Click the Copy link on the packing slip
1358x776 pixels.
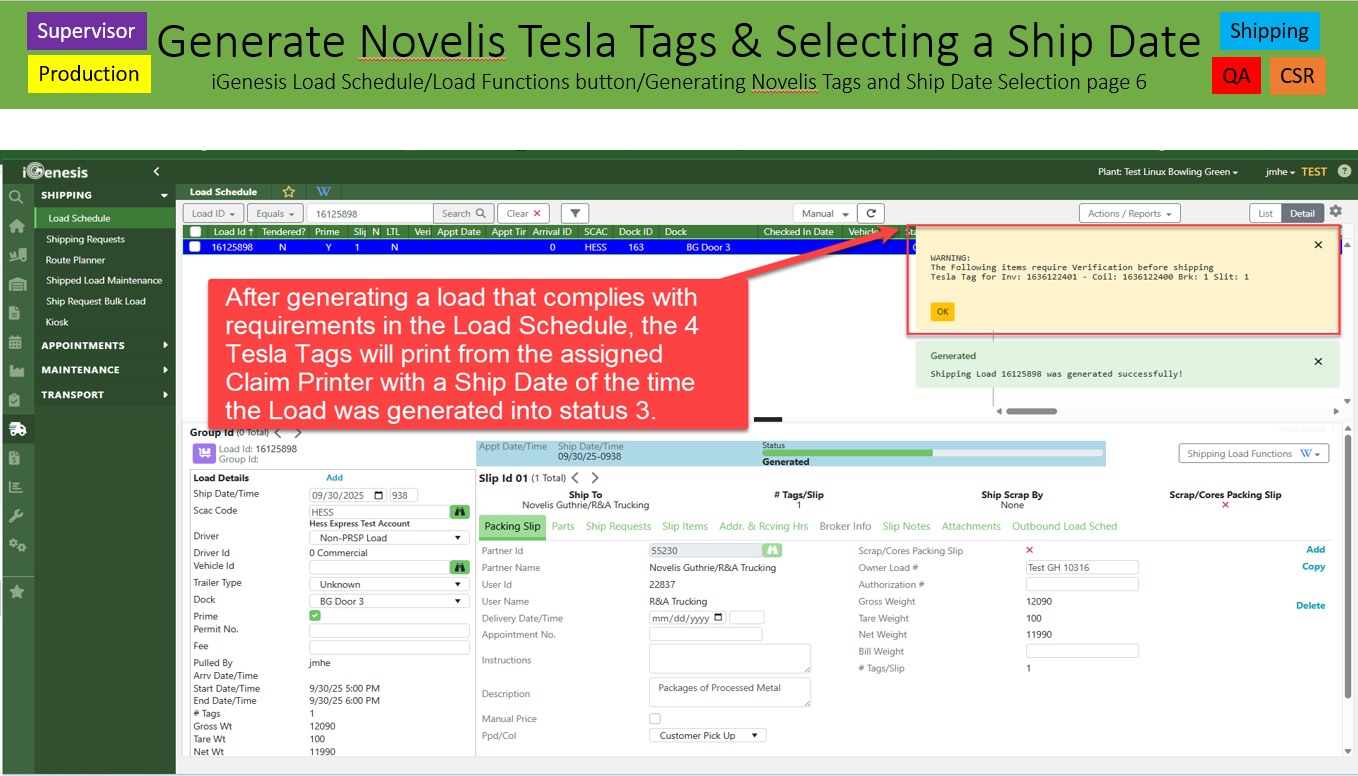(1313, 567)
